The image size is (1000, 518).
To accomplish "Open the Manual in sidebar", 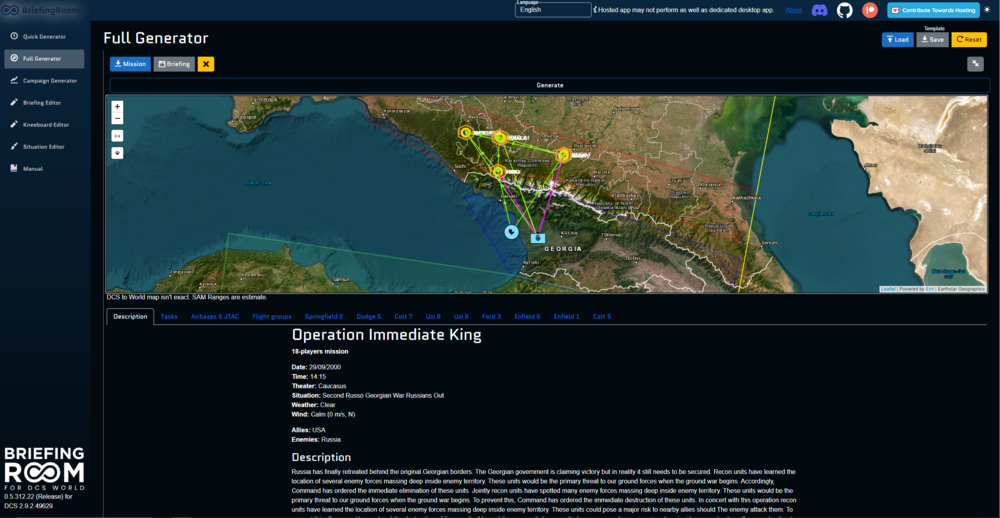I will [x=44, y=168].
